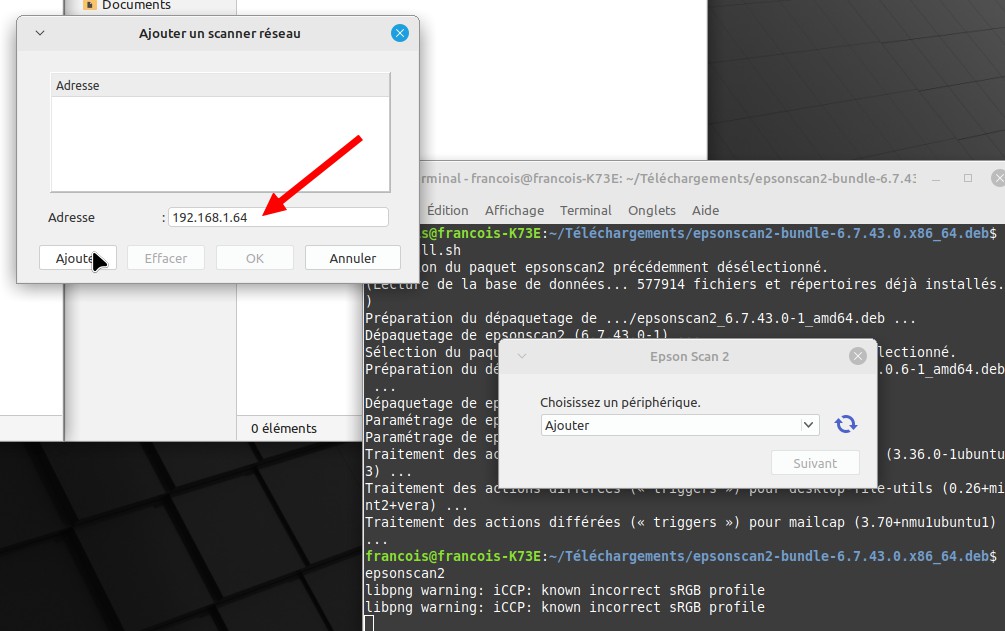The width and height of the screenshot is (1005, 631).
Task: Open the Affichage menu in terminal
Action: 514,210
